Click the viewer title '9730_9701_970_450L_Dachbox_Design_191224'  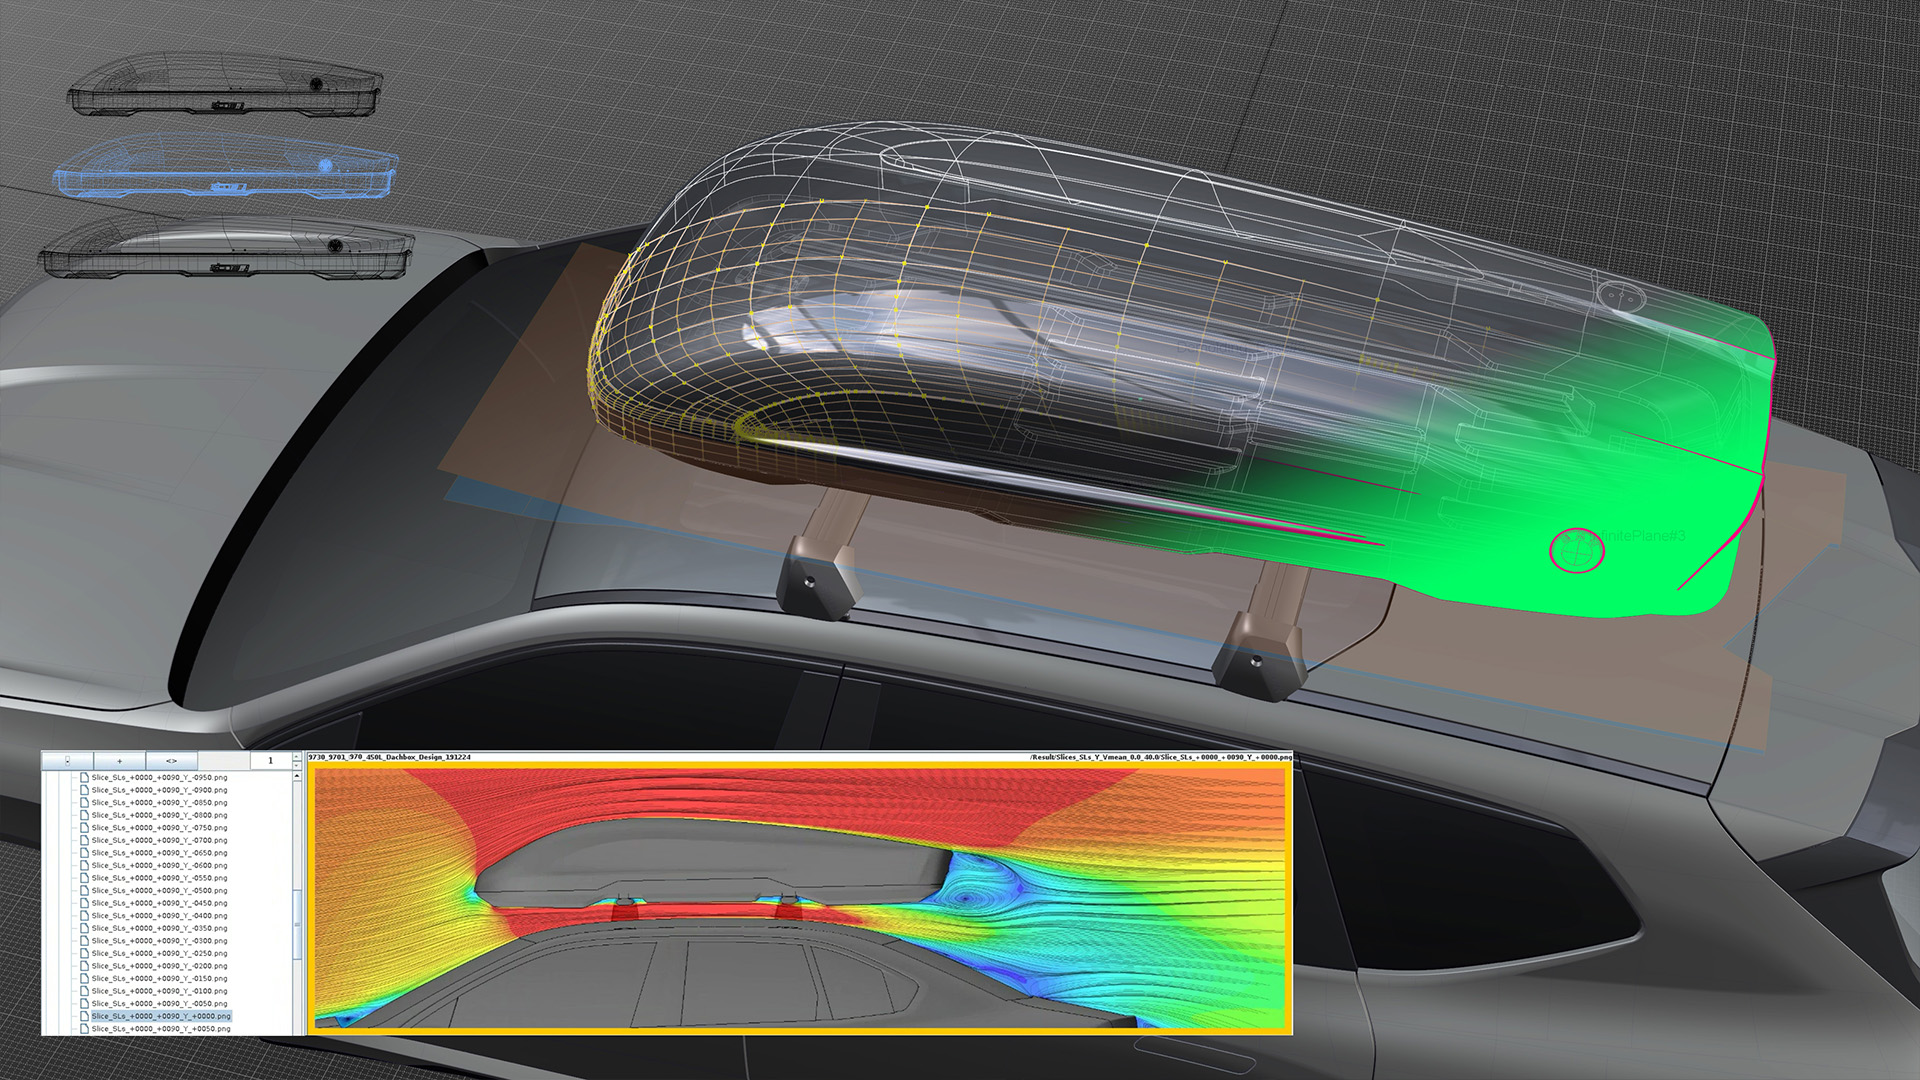pos(389,757)
